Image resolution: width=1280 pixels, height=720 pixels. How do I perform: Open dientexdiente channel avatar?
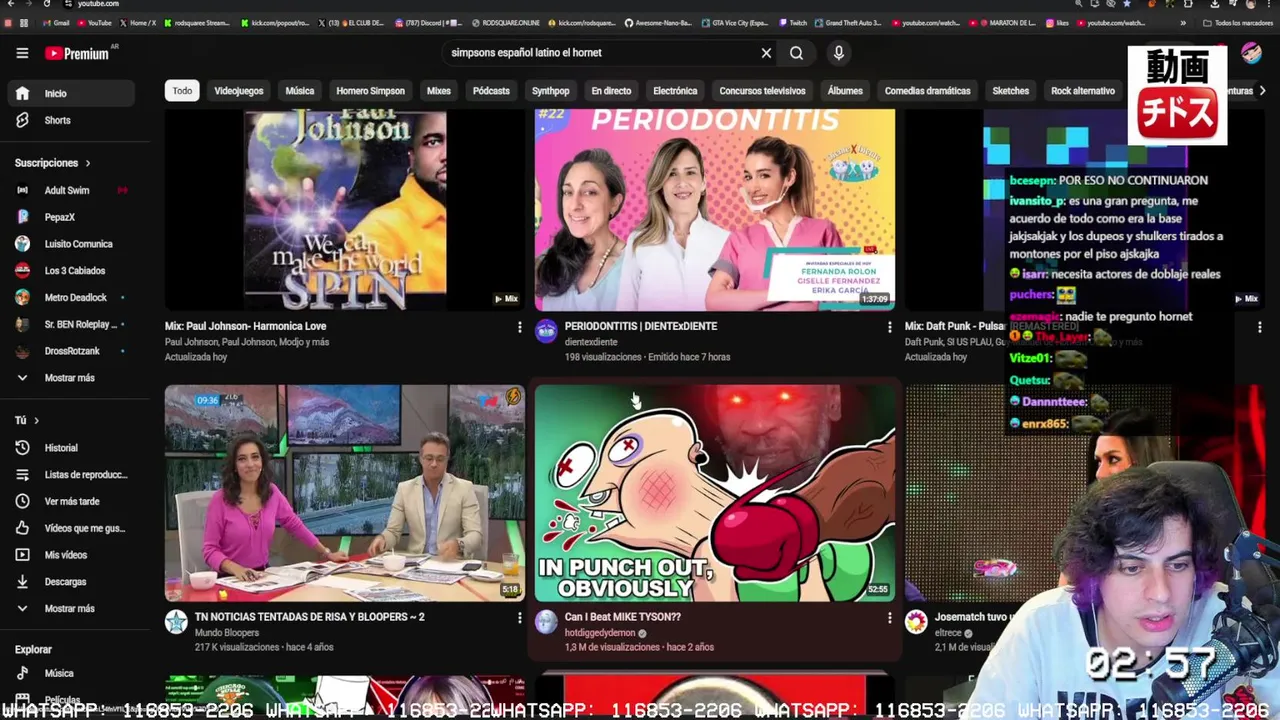click(546, 332)
